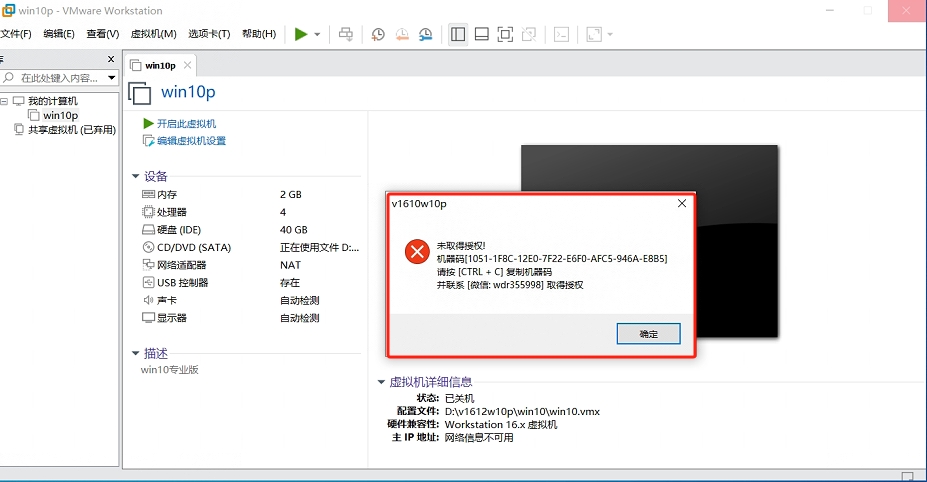The height and width of the screenshot is (482, 927).
Task: Click the hard disk icon beside 硬盘
Action: pos(148,229)
